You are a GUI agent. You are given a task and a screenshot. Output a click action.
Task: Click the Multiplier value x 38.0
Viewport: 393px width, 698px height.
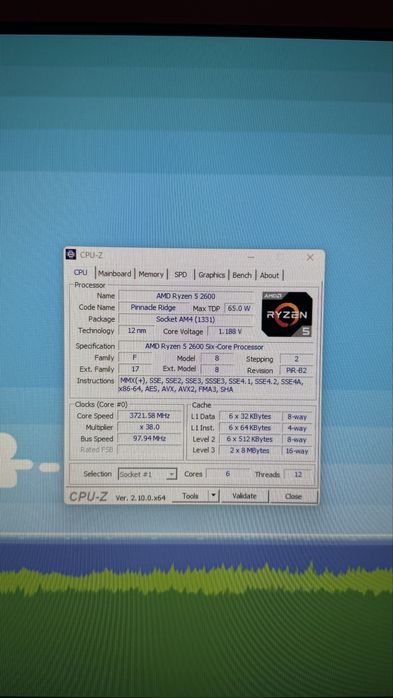(x=150, y=427)
